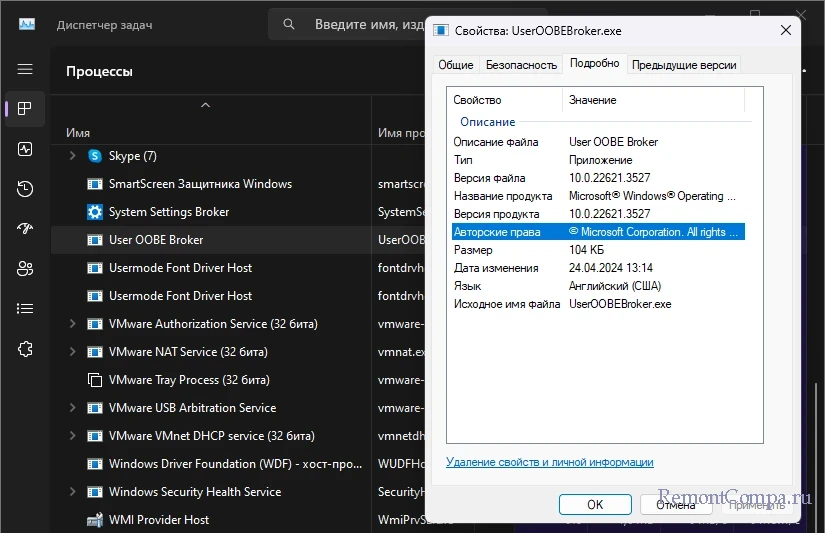Click the file icon in Properties dialog title
Screen dimensions: 825x533
pyautogui.click(x=441, y=31)
